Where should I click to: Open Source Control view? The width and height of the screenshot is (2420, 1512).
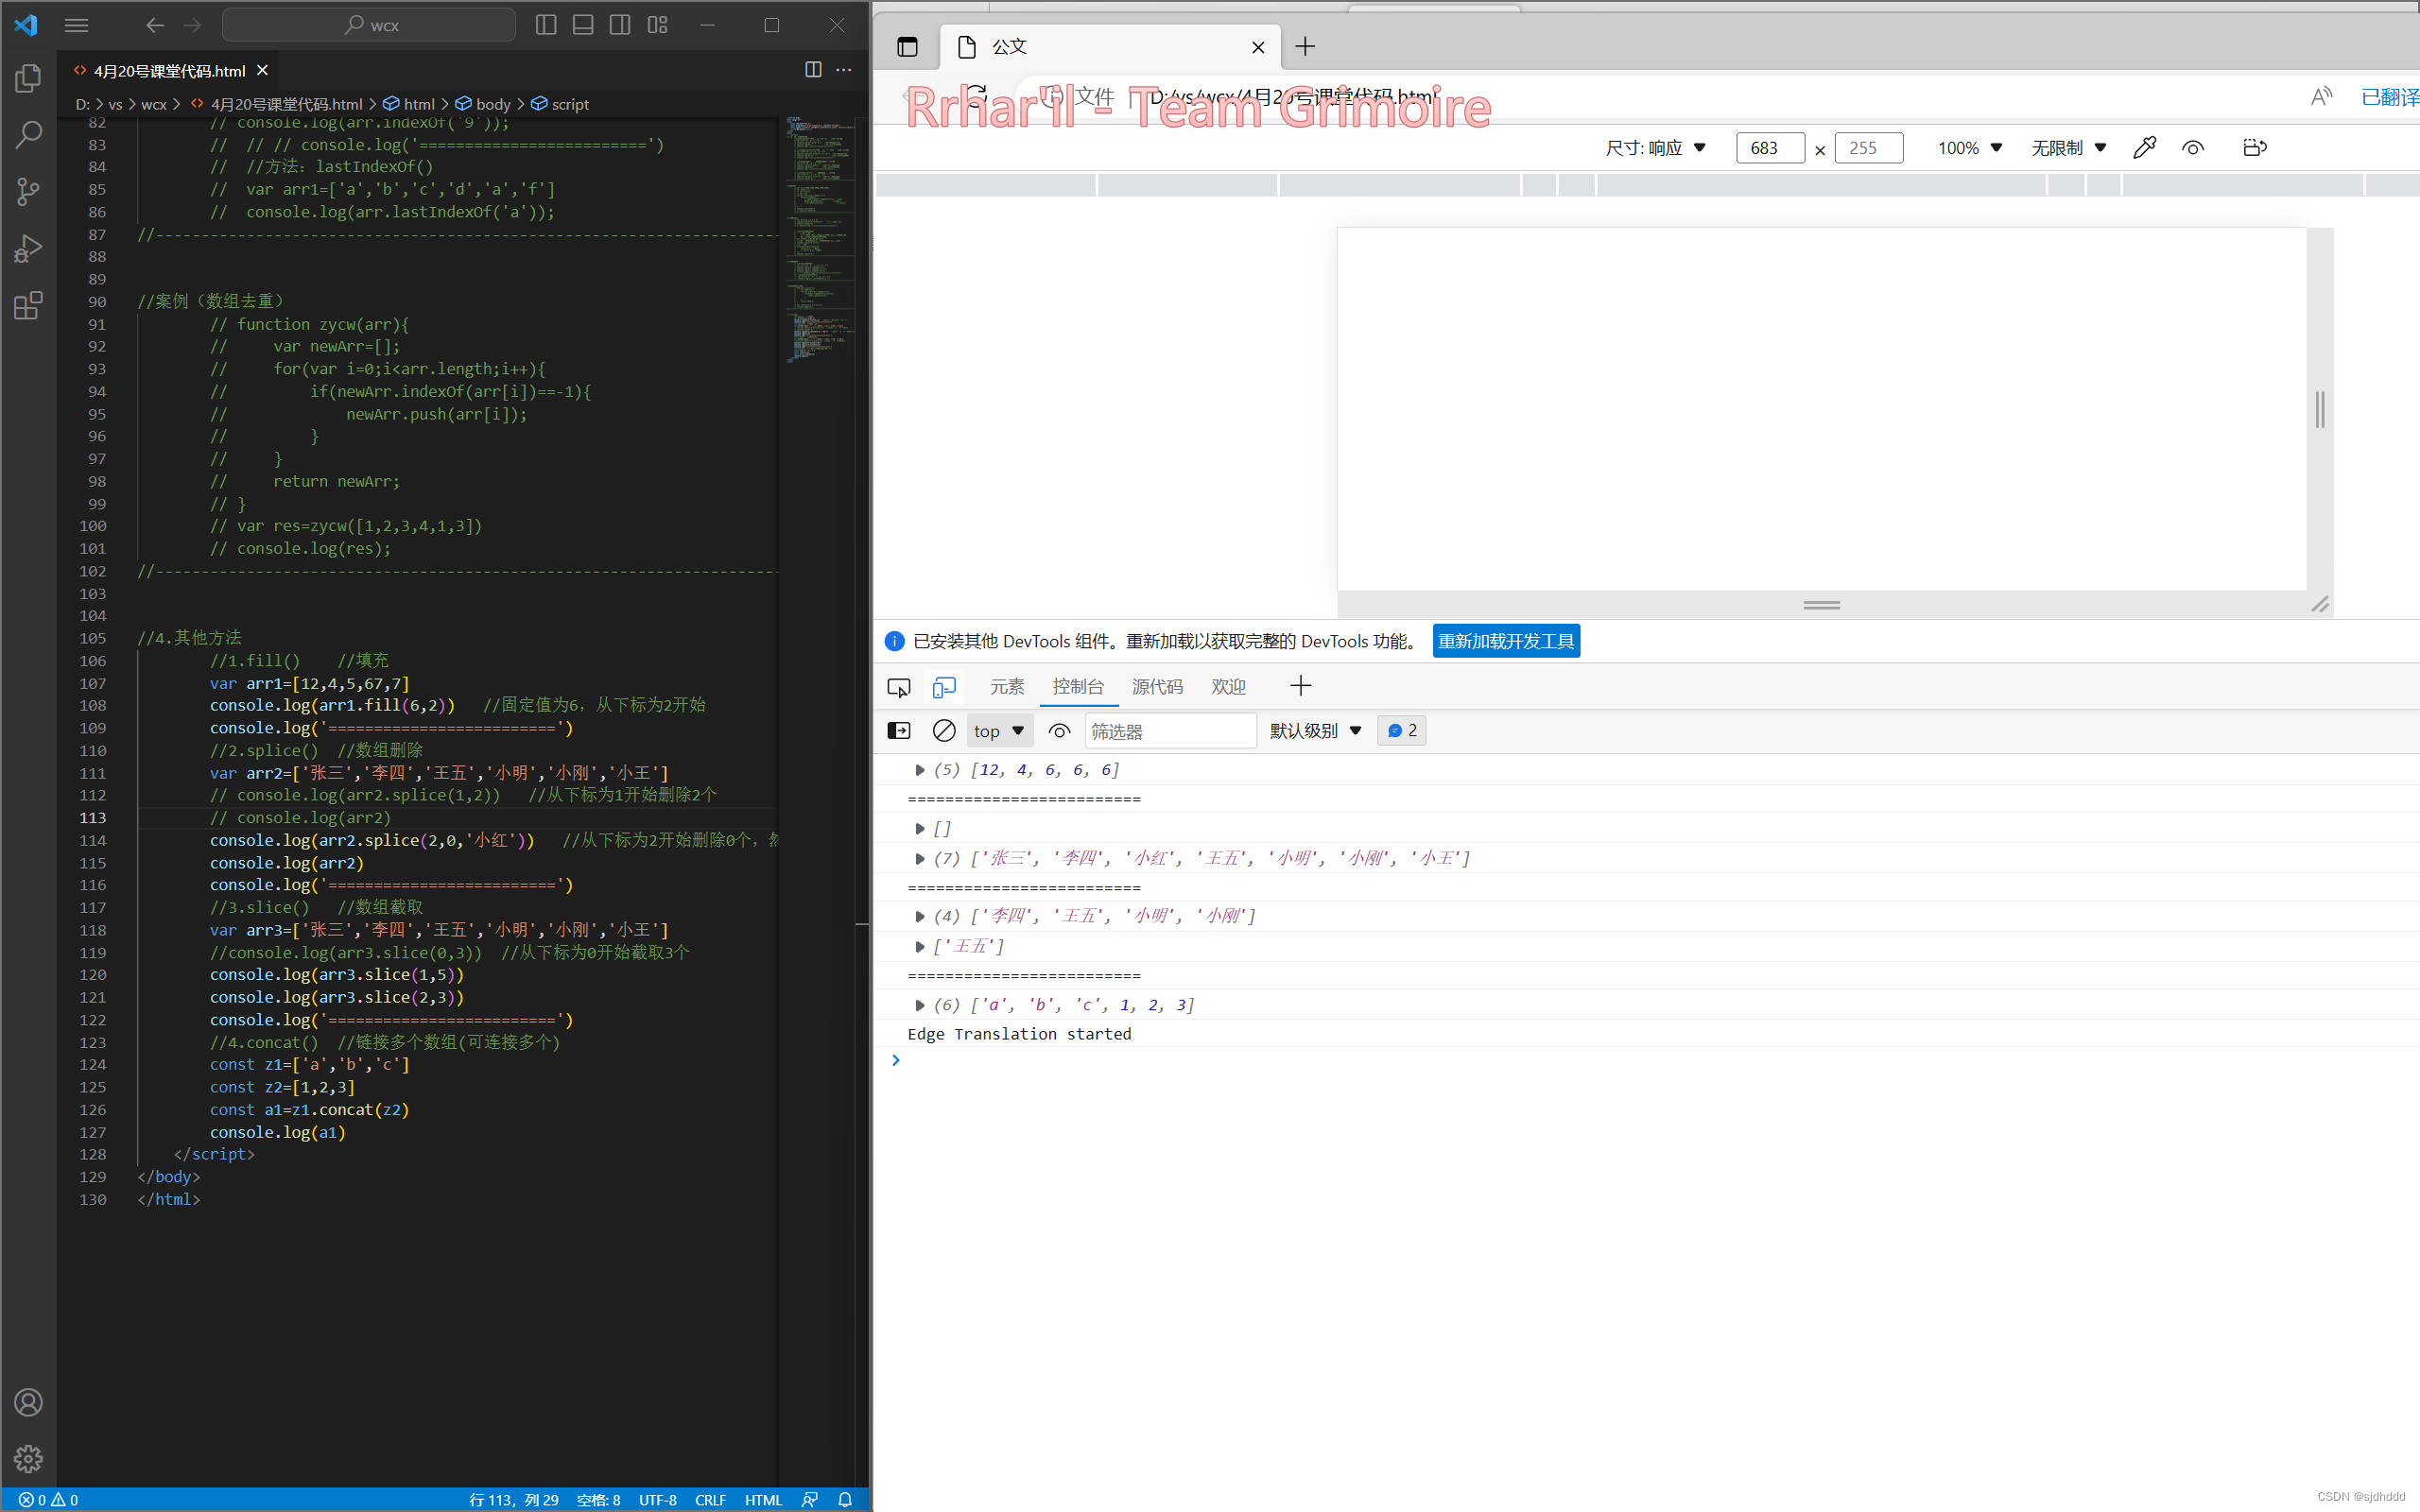coord(28,191)
